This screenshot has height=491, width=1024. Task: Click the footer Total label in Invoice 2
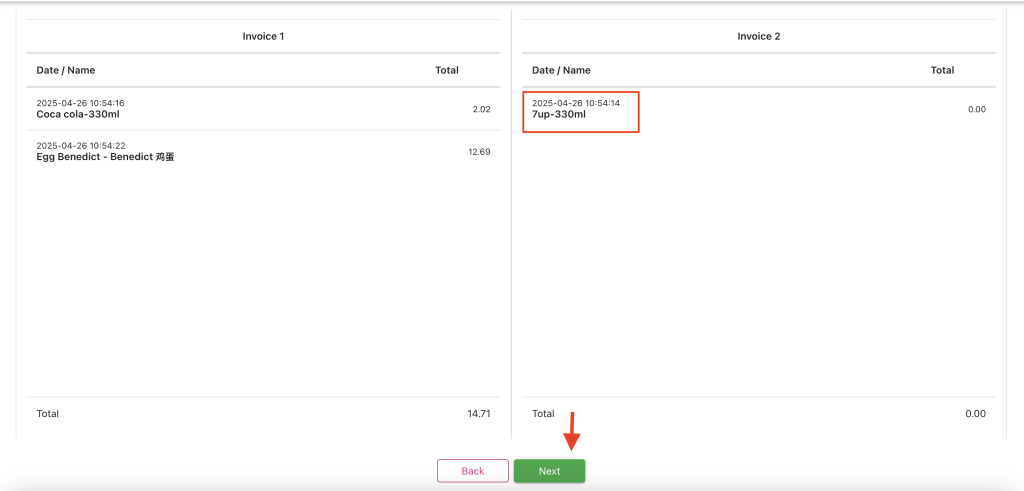coord(543,413)
